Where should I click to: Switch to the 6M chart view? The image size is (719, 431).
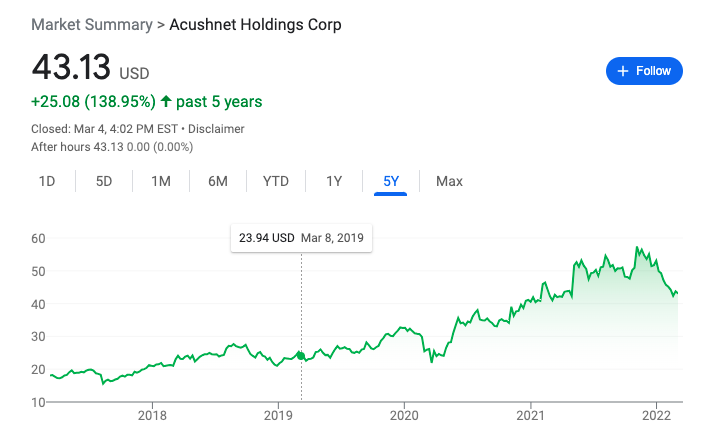coord(218,181)
